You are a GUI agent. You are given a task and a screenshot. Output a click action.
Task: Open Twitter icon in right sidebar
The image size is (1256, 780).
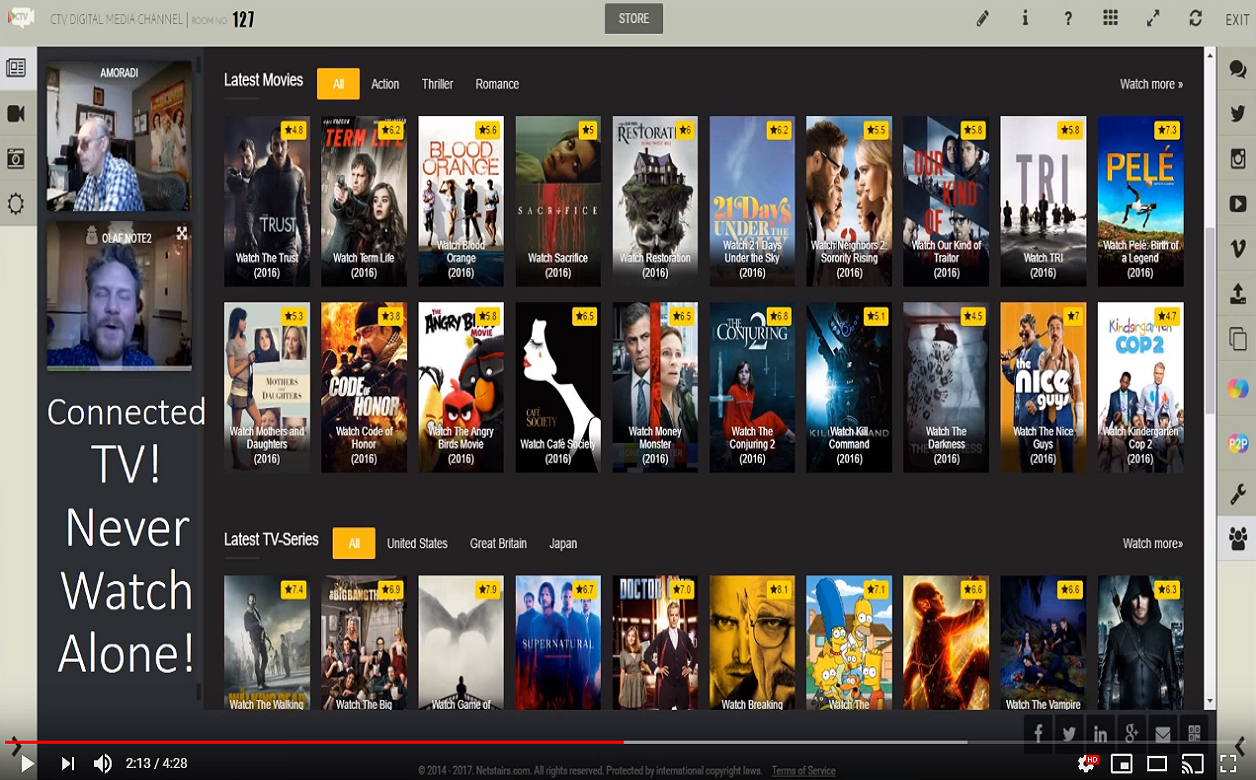pos(1237,114)
